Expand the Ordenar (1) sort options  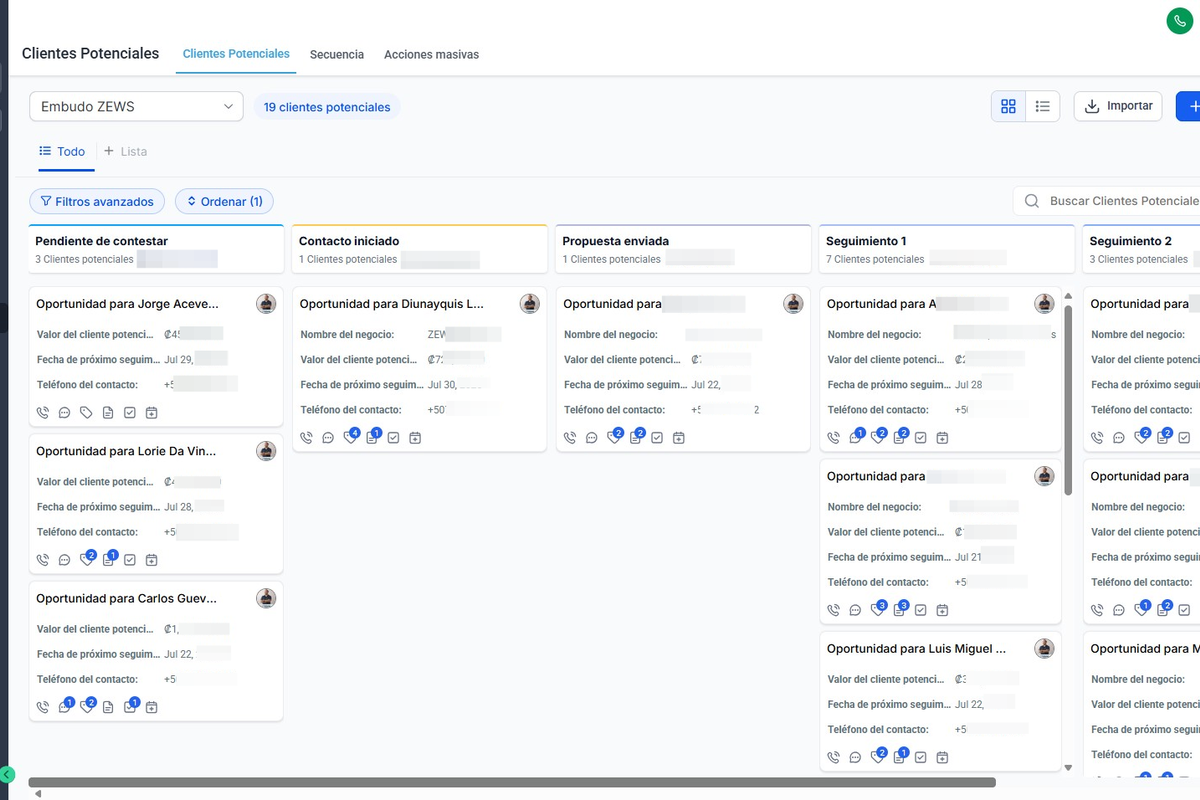(x=224, y=201)
